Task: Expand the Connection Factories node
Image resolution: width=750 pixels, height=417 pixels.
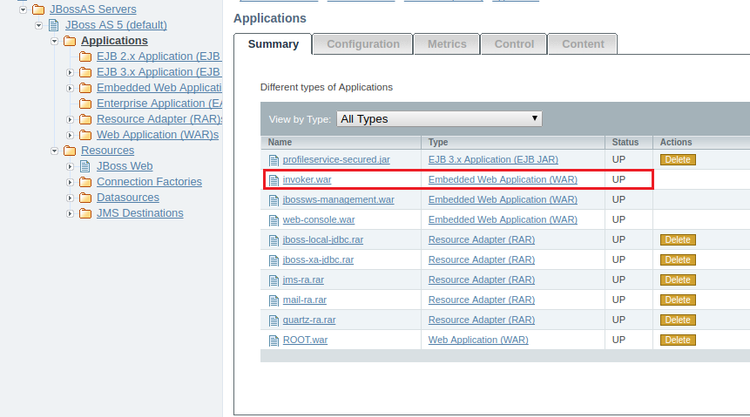Action: (x=70, y=182)
